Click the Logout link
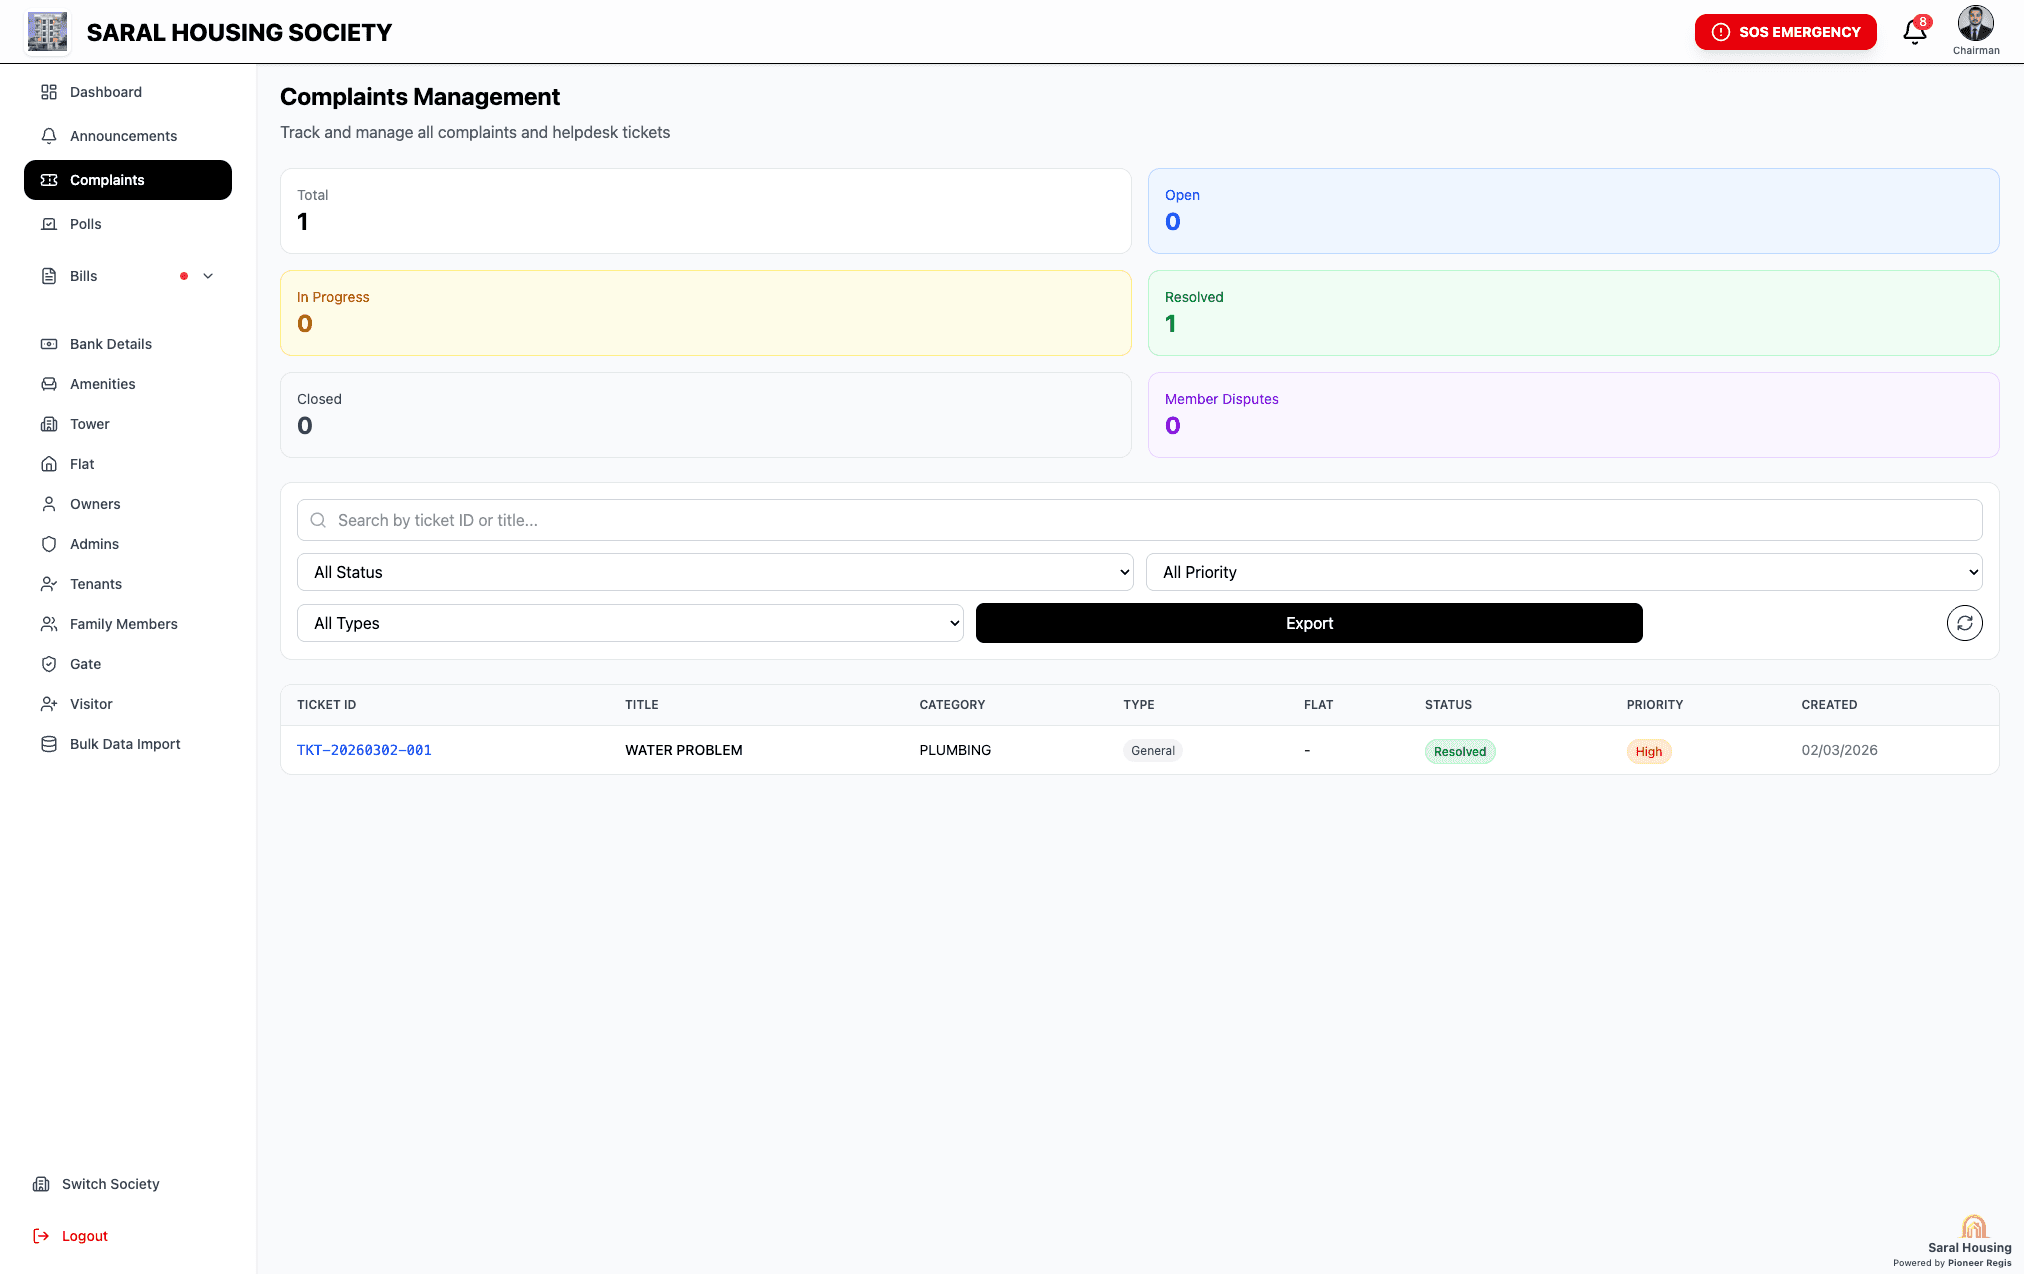Image resolution: width=2024 pixels, height=1274 pixels. (x=84, y=1236)
